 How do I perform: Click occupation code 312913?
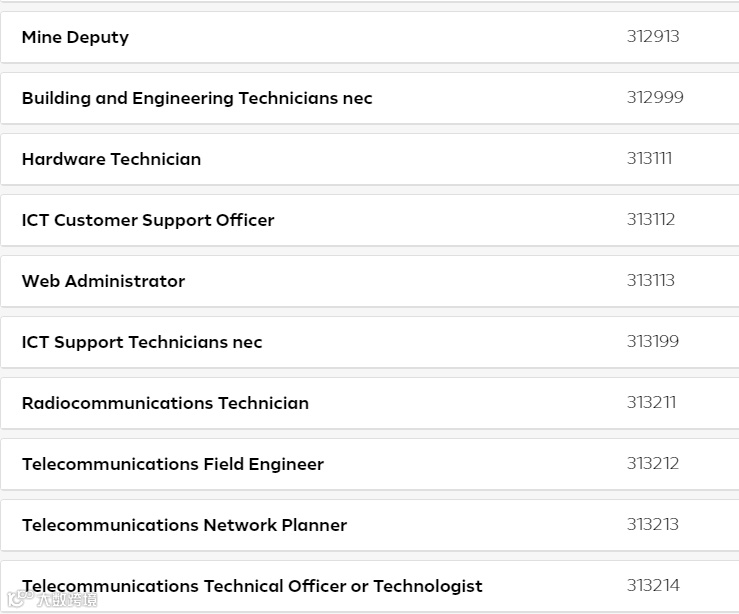coord(653,37)
